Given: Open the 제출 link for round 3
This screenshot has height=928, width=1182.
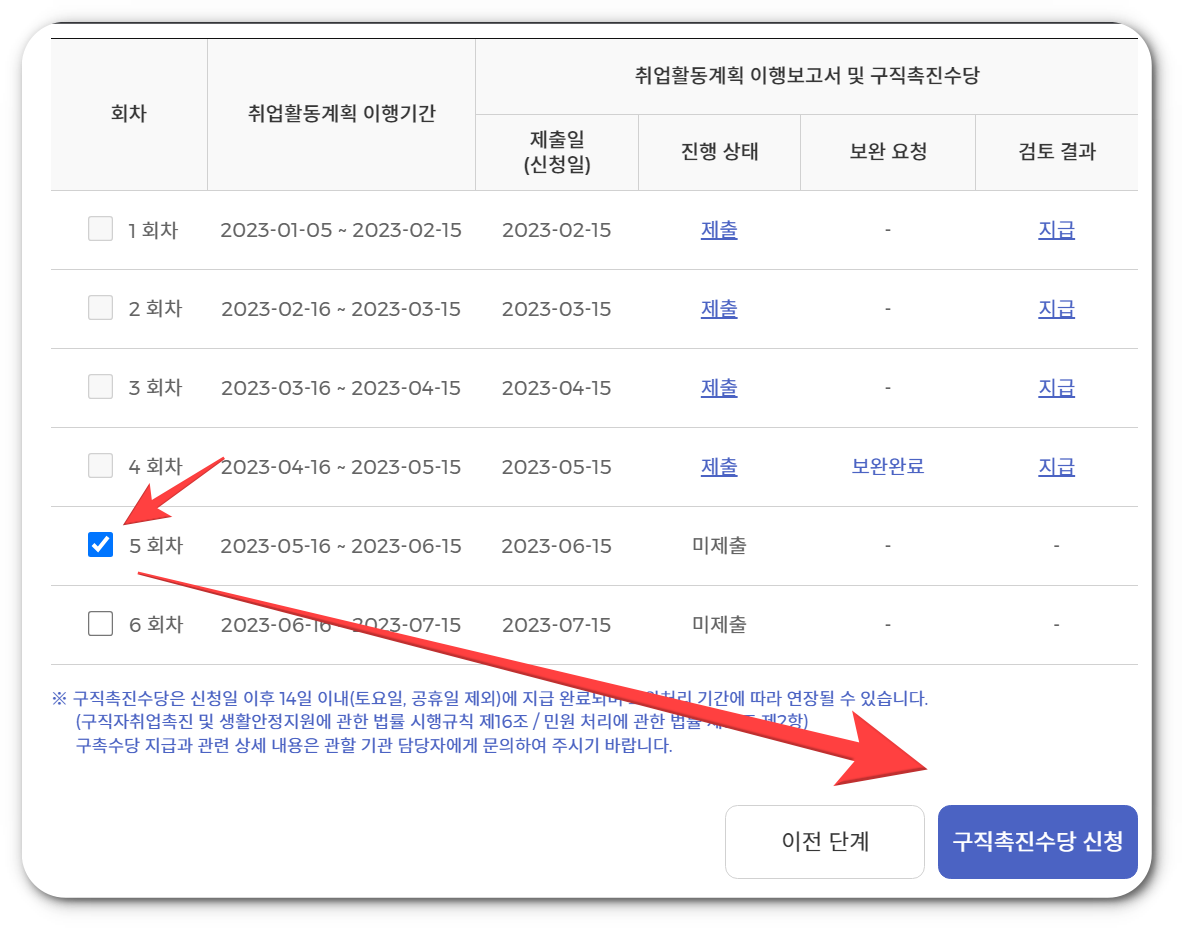Looking at the screenshot, I should [719, 388].
